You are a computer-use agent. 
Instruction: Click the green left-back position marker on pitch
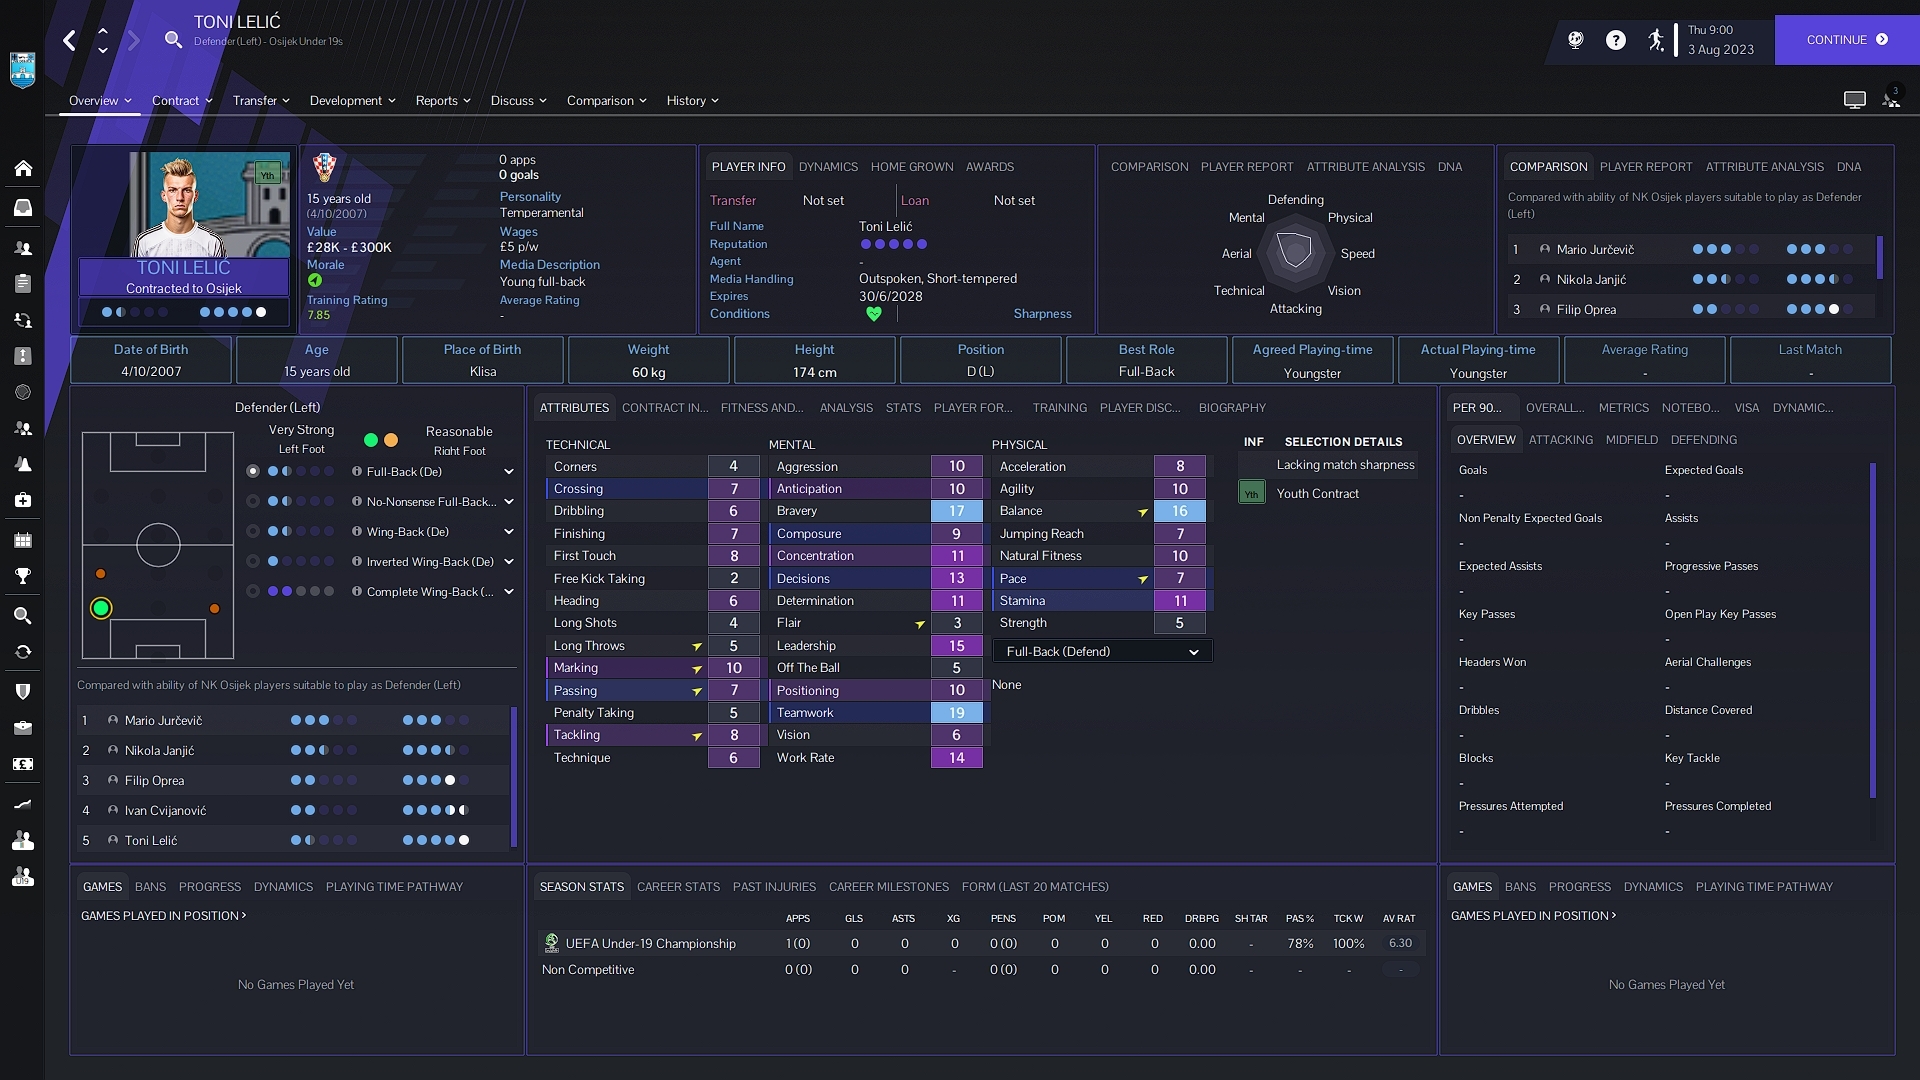click(x=101, y=608)
